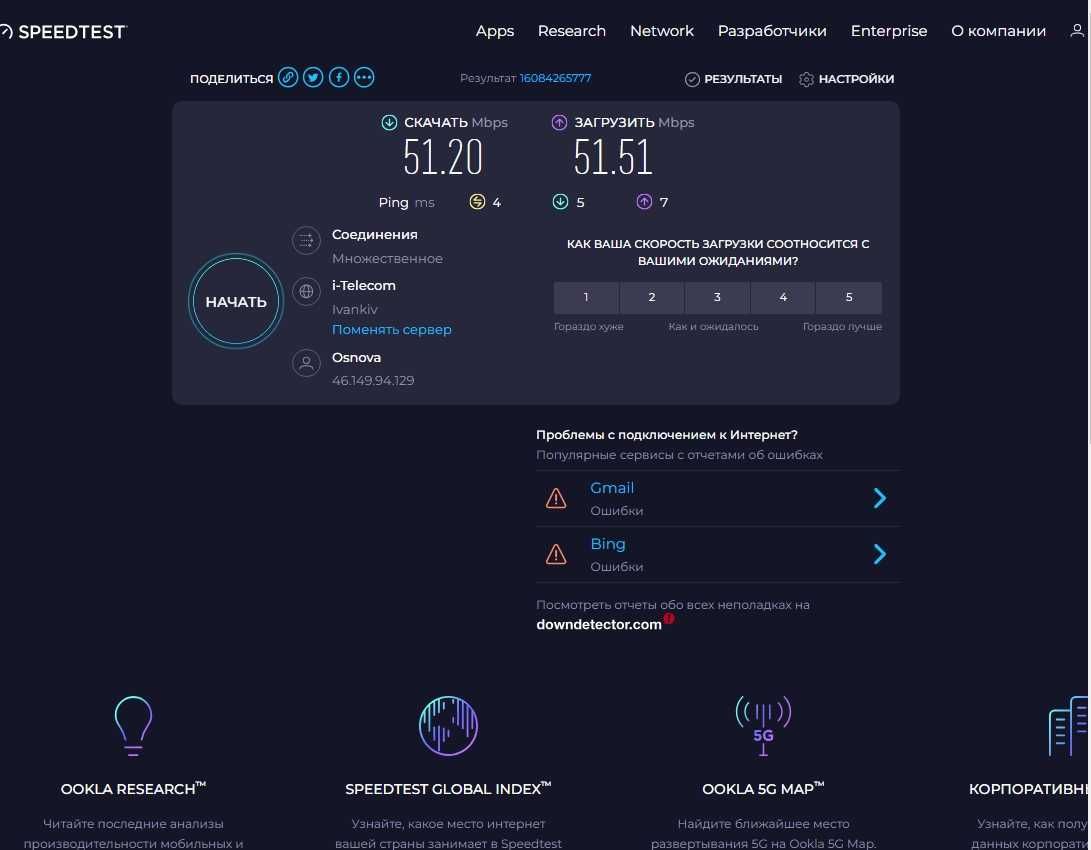This screenshot has width=1091, height=850.
Task: Click the Ookla 5G Map antenna icon
Action: 763,725
